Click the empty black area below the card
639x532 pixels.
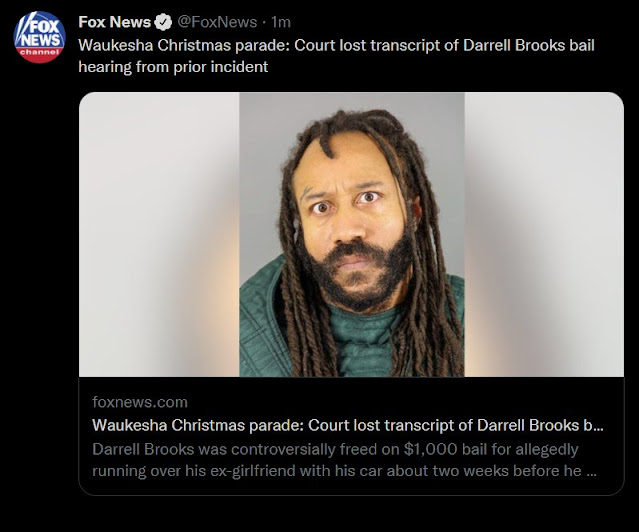coord(350,514)
